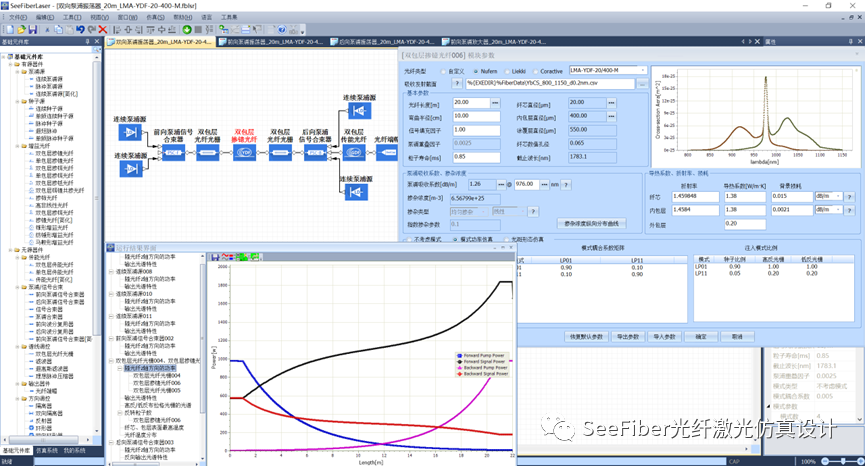
Task: Open the inner cladding loss dB/m unit dropdown
Action: (839, 210)
